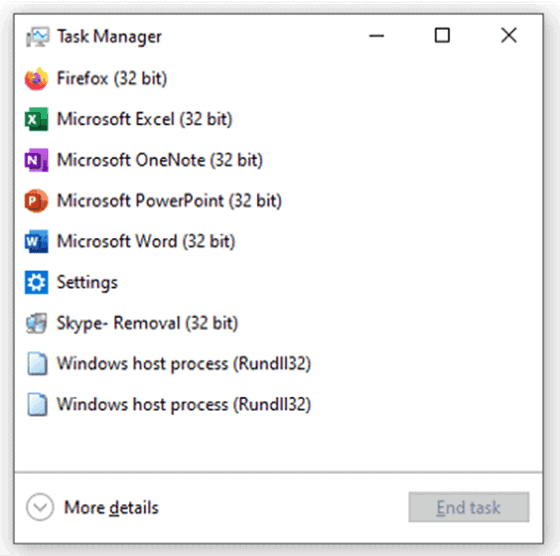This screenshot has width=560, height=556.
Task: Click the orange PowerPoint icon
Action: tap(36, 201)
